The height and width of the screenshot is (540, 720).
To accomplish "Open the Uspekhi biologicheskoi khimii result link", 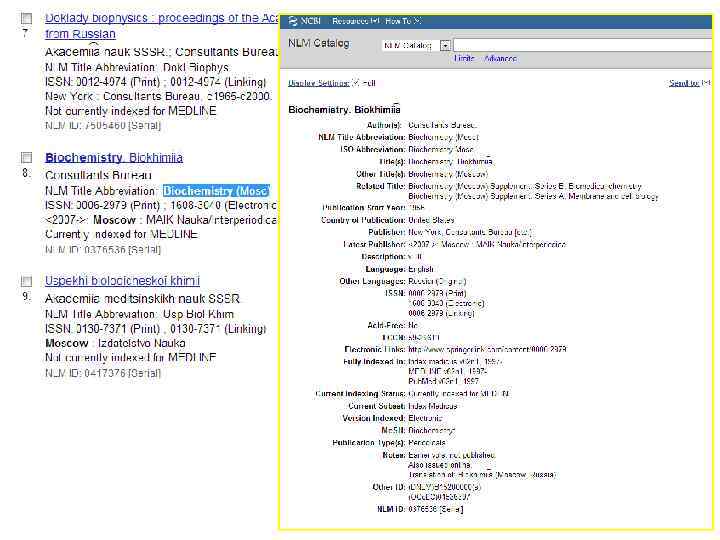I will [122, 281].
